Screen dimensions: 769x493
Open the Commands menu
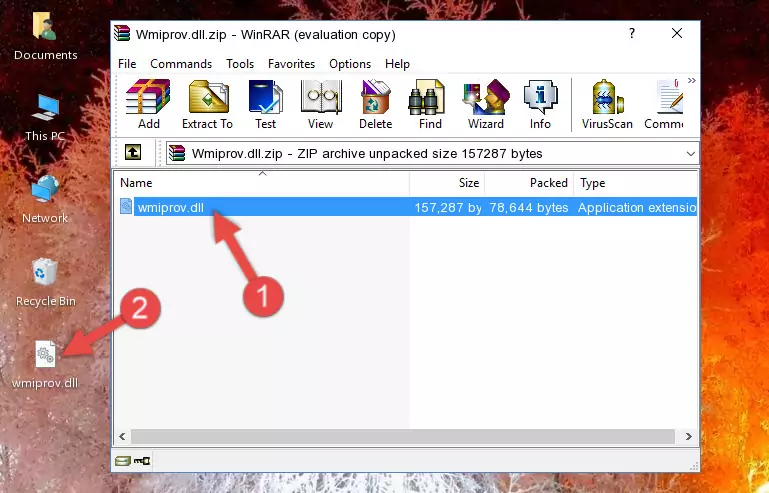tap(181, 64)
